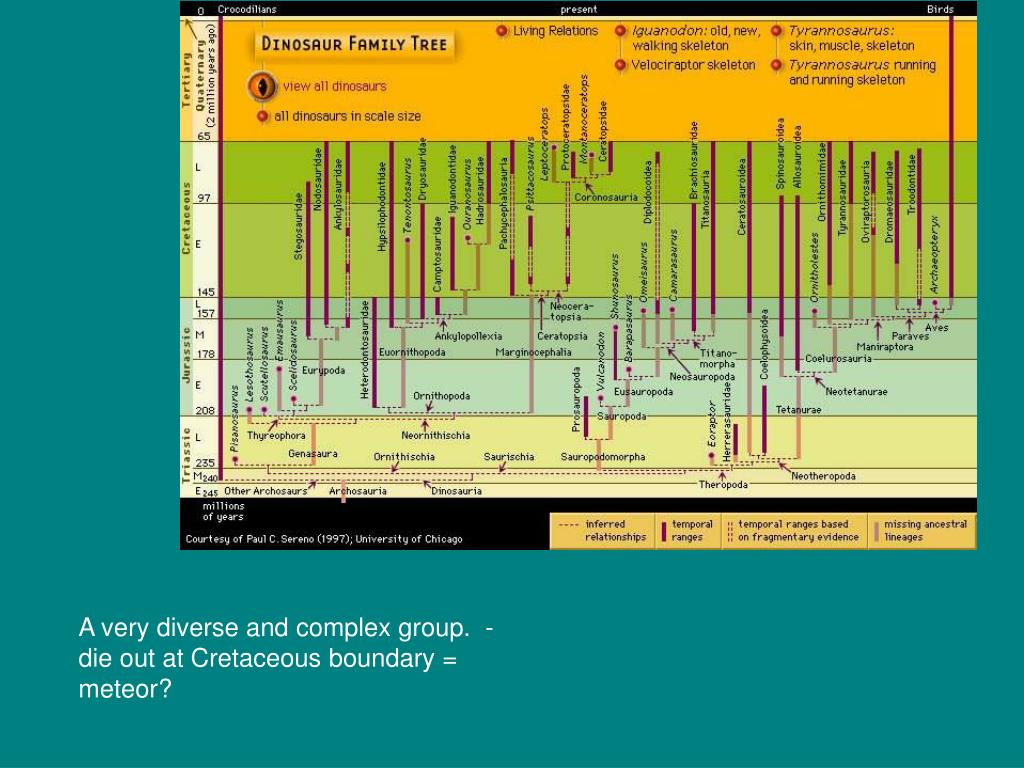Click the temporal ranges based on fragmentary evidence legend
Screen dimensions: 1024x768
click(x=794, y=530)
